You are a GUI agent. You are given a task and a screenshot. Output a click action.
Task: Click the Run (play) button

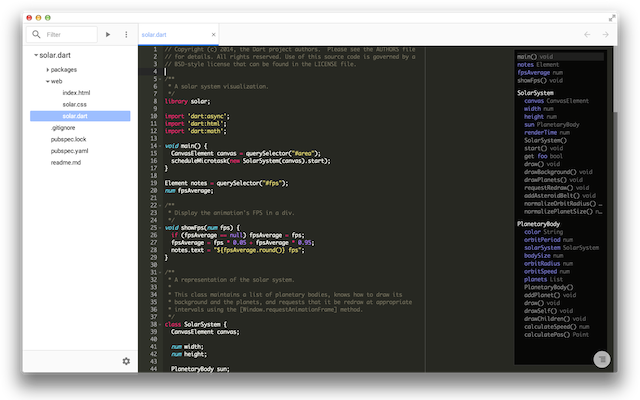(108, 35)
